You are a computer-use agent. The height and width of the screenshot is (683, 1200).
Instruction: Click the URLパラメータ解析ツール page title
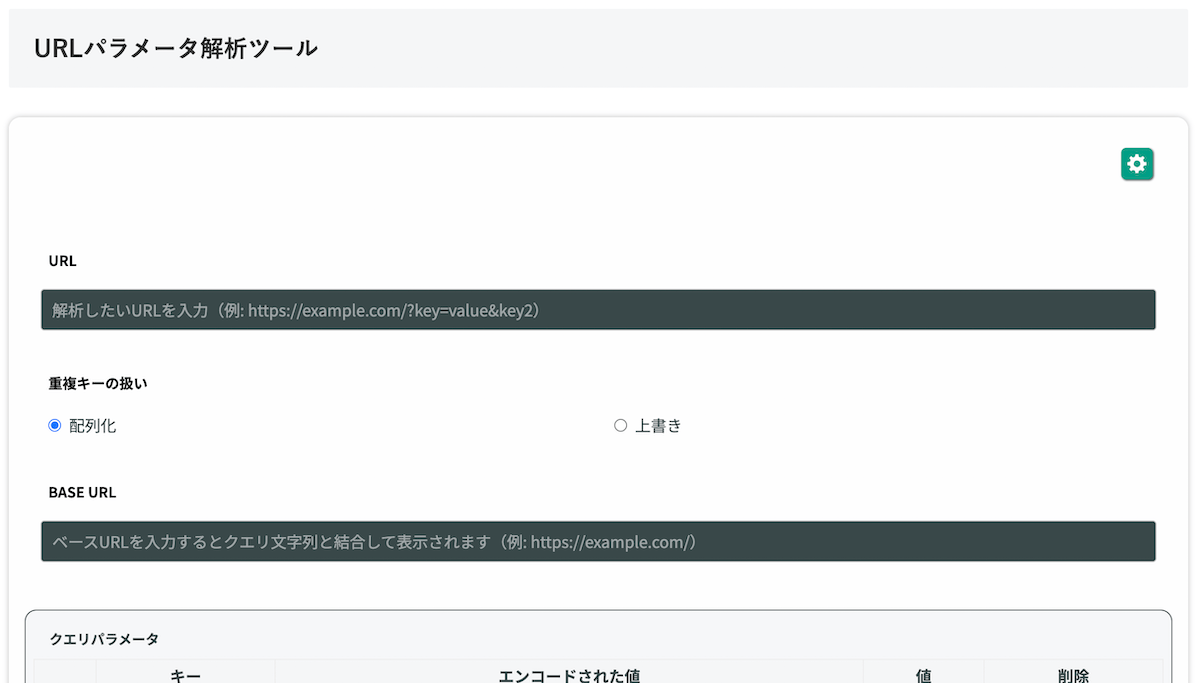(175, 47)
